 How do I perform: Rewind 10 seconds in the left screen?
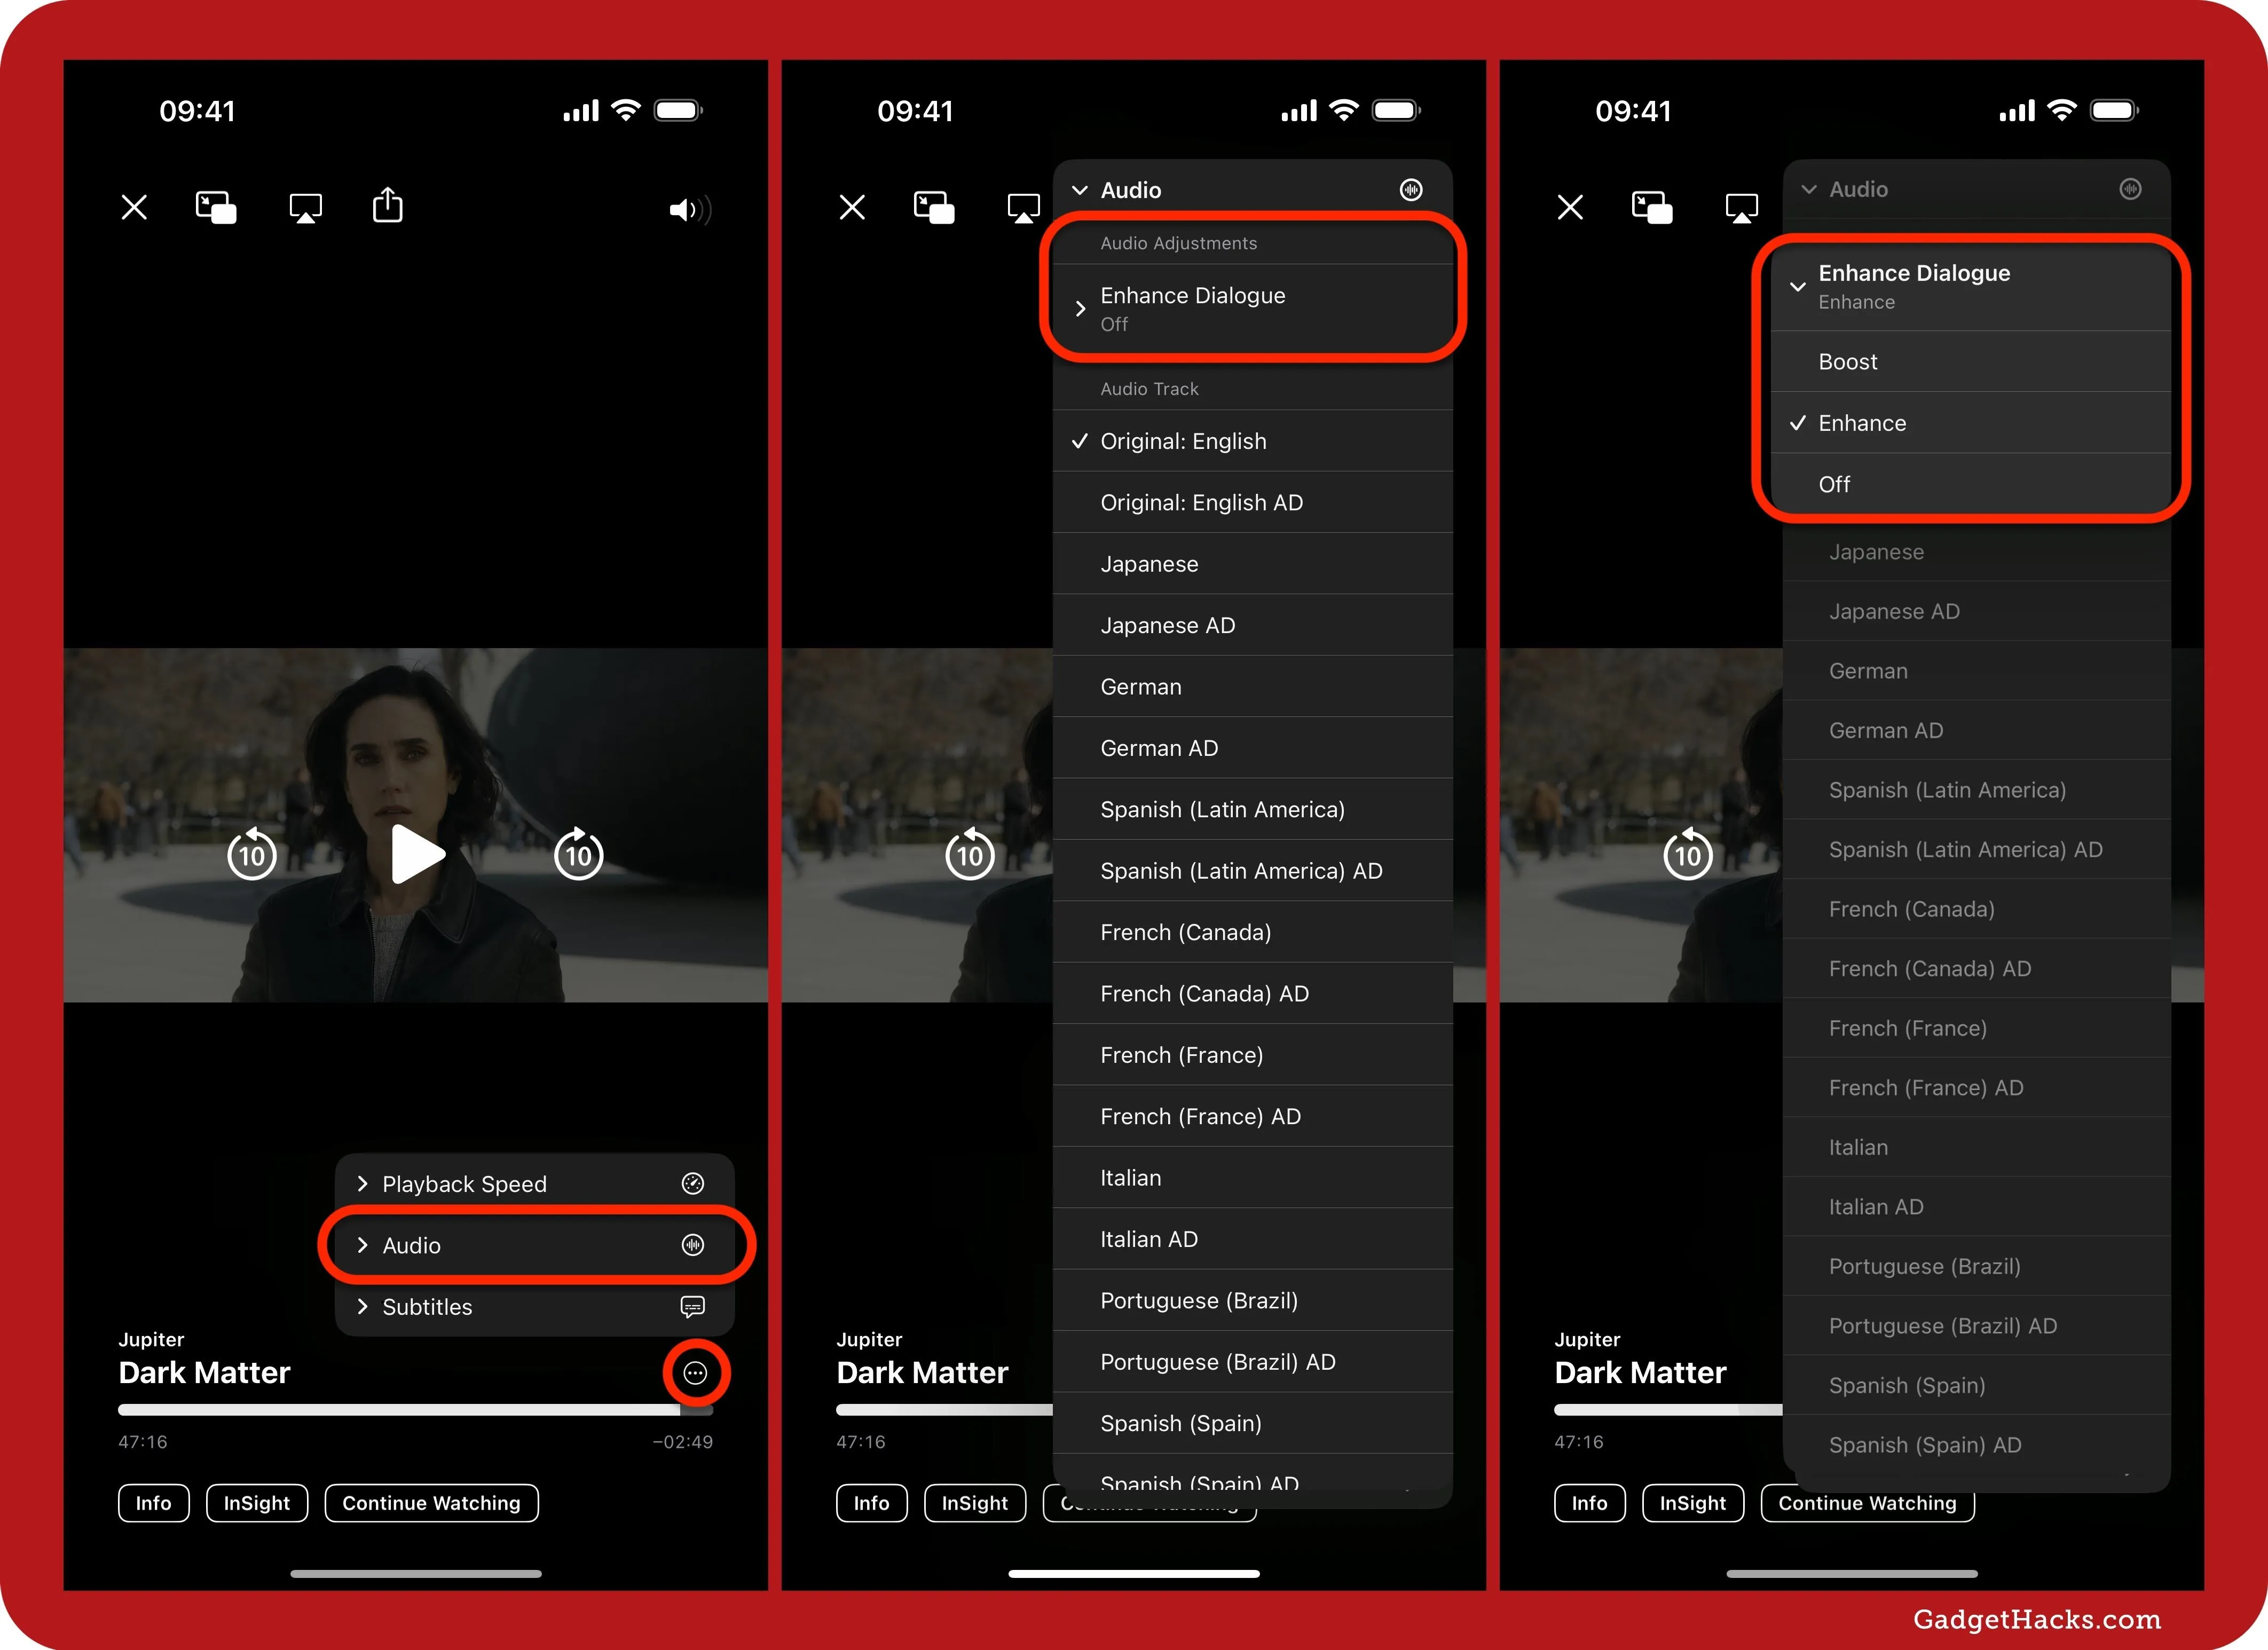[x=252, y=854]
